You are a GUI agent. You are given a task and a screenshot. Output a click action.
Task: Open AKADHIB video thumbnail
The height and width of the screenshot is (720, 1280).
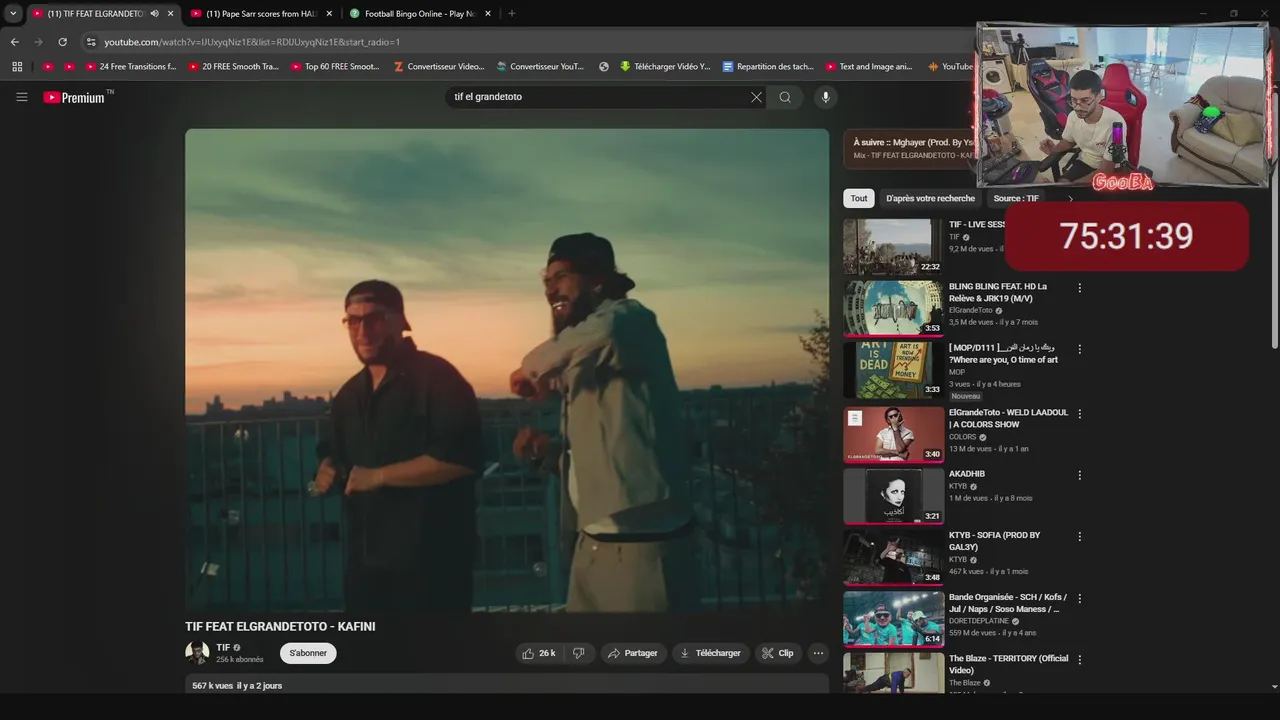[x=893, y=496]
